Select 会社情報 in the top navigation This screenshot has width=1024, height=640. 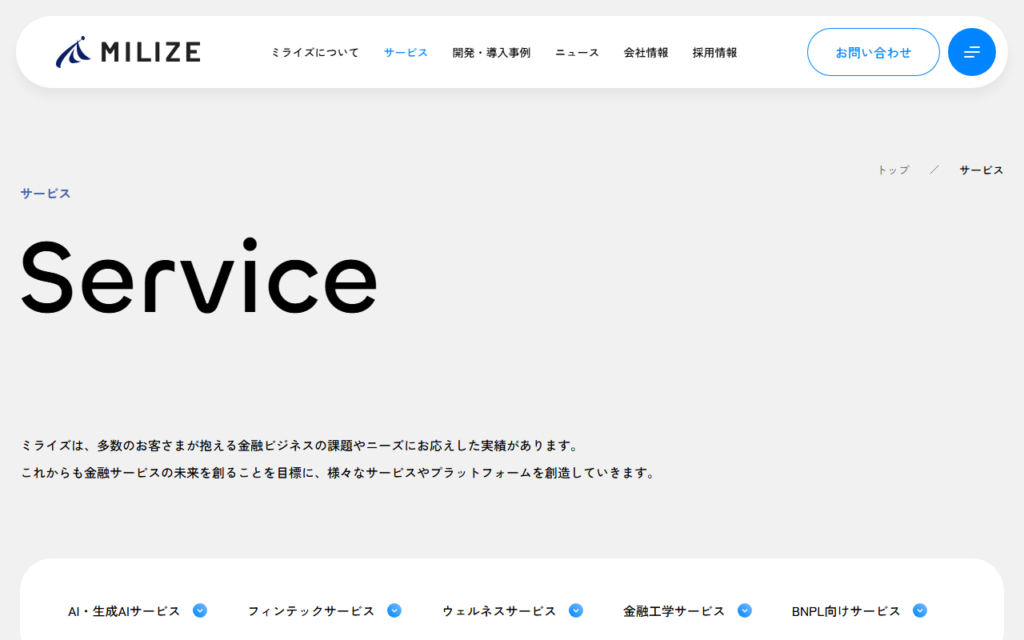pyautogui.click(x=646, y=53)
